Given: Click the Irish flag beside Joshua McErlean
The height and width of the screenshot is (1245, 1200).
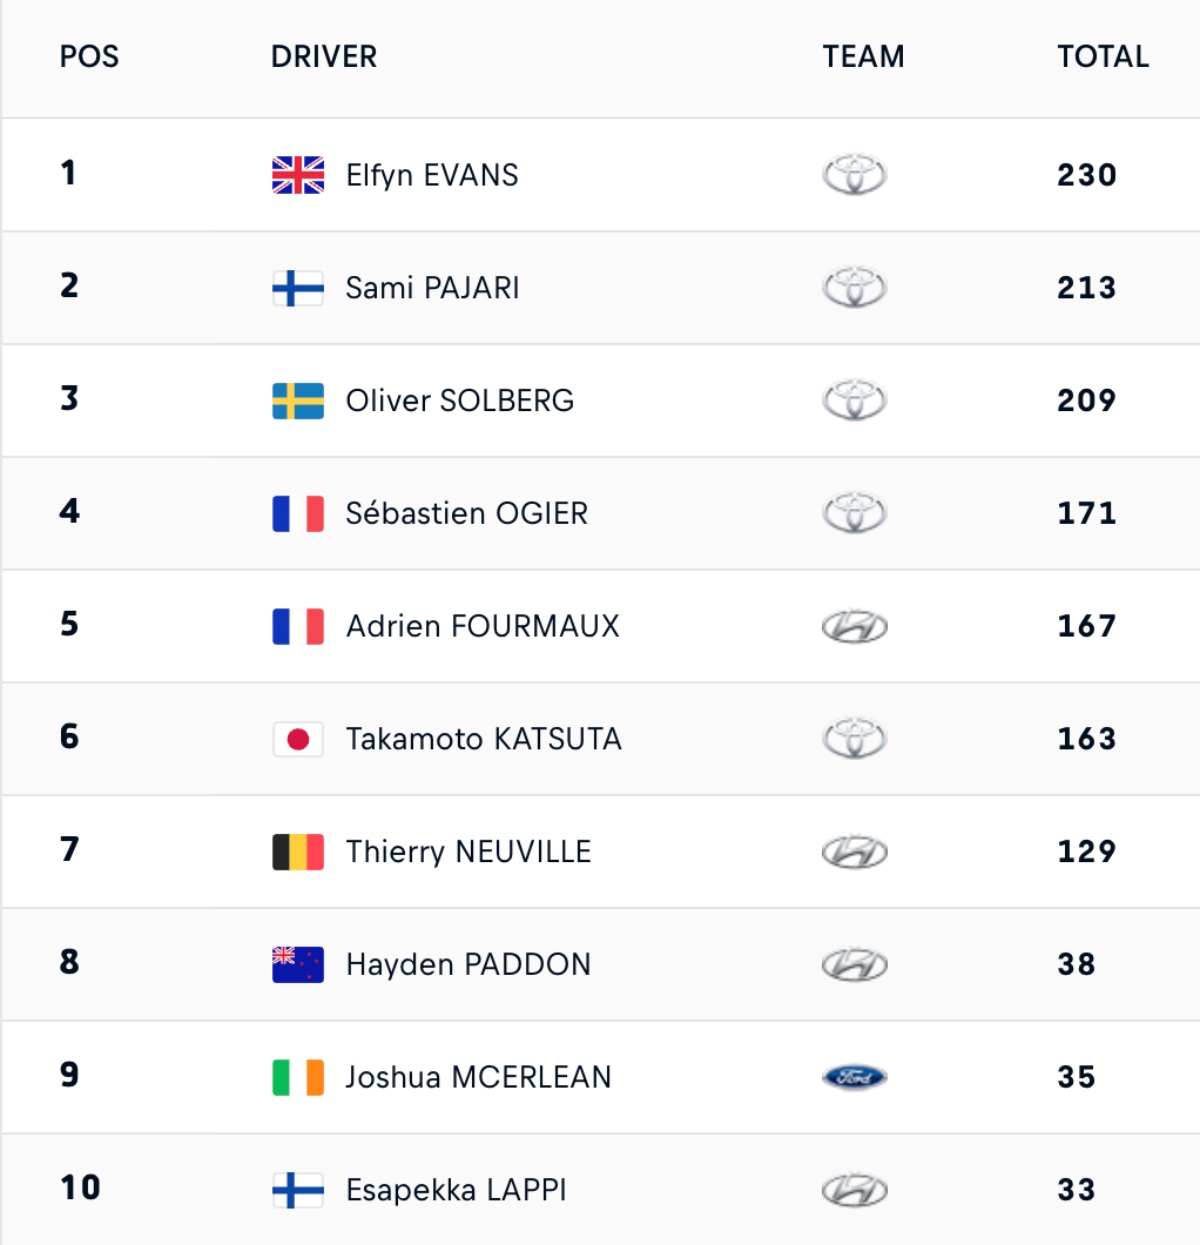Looking at the screenshot, I should [298, 1077].
